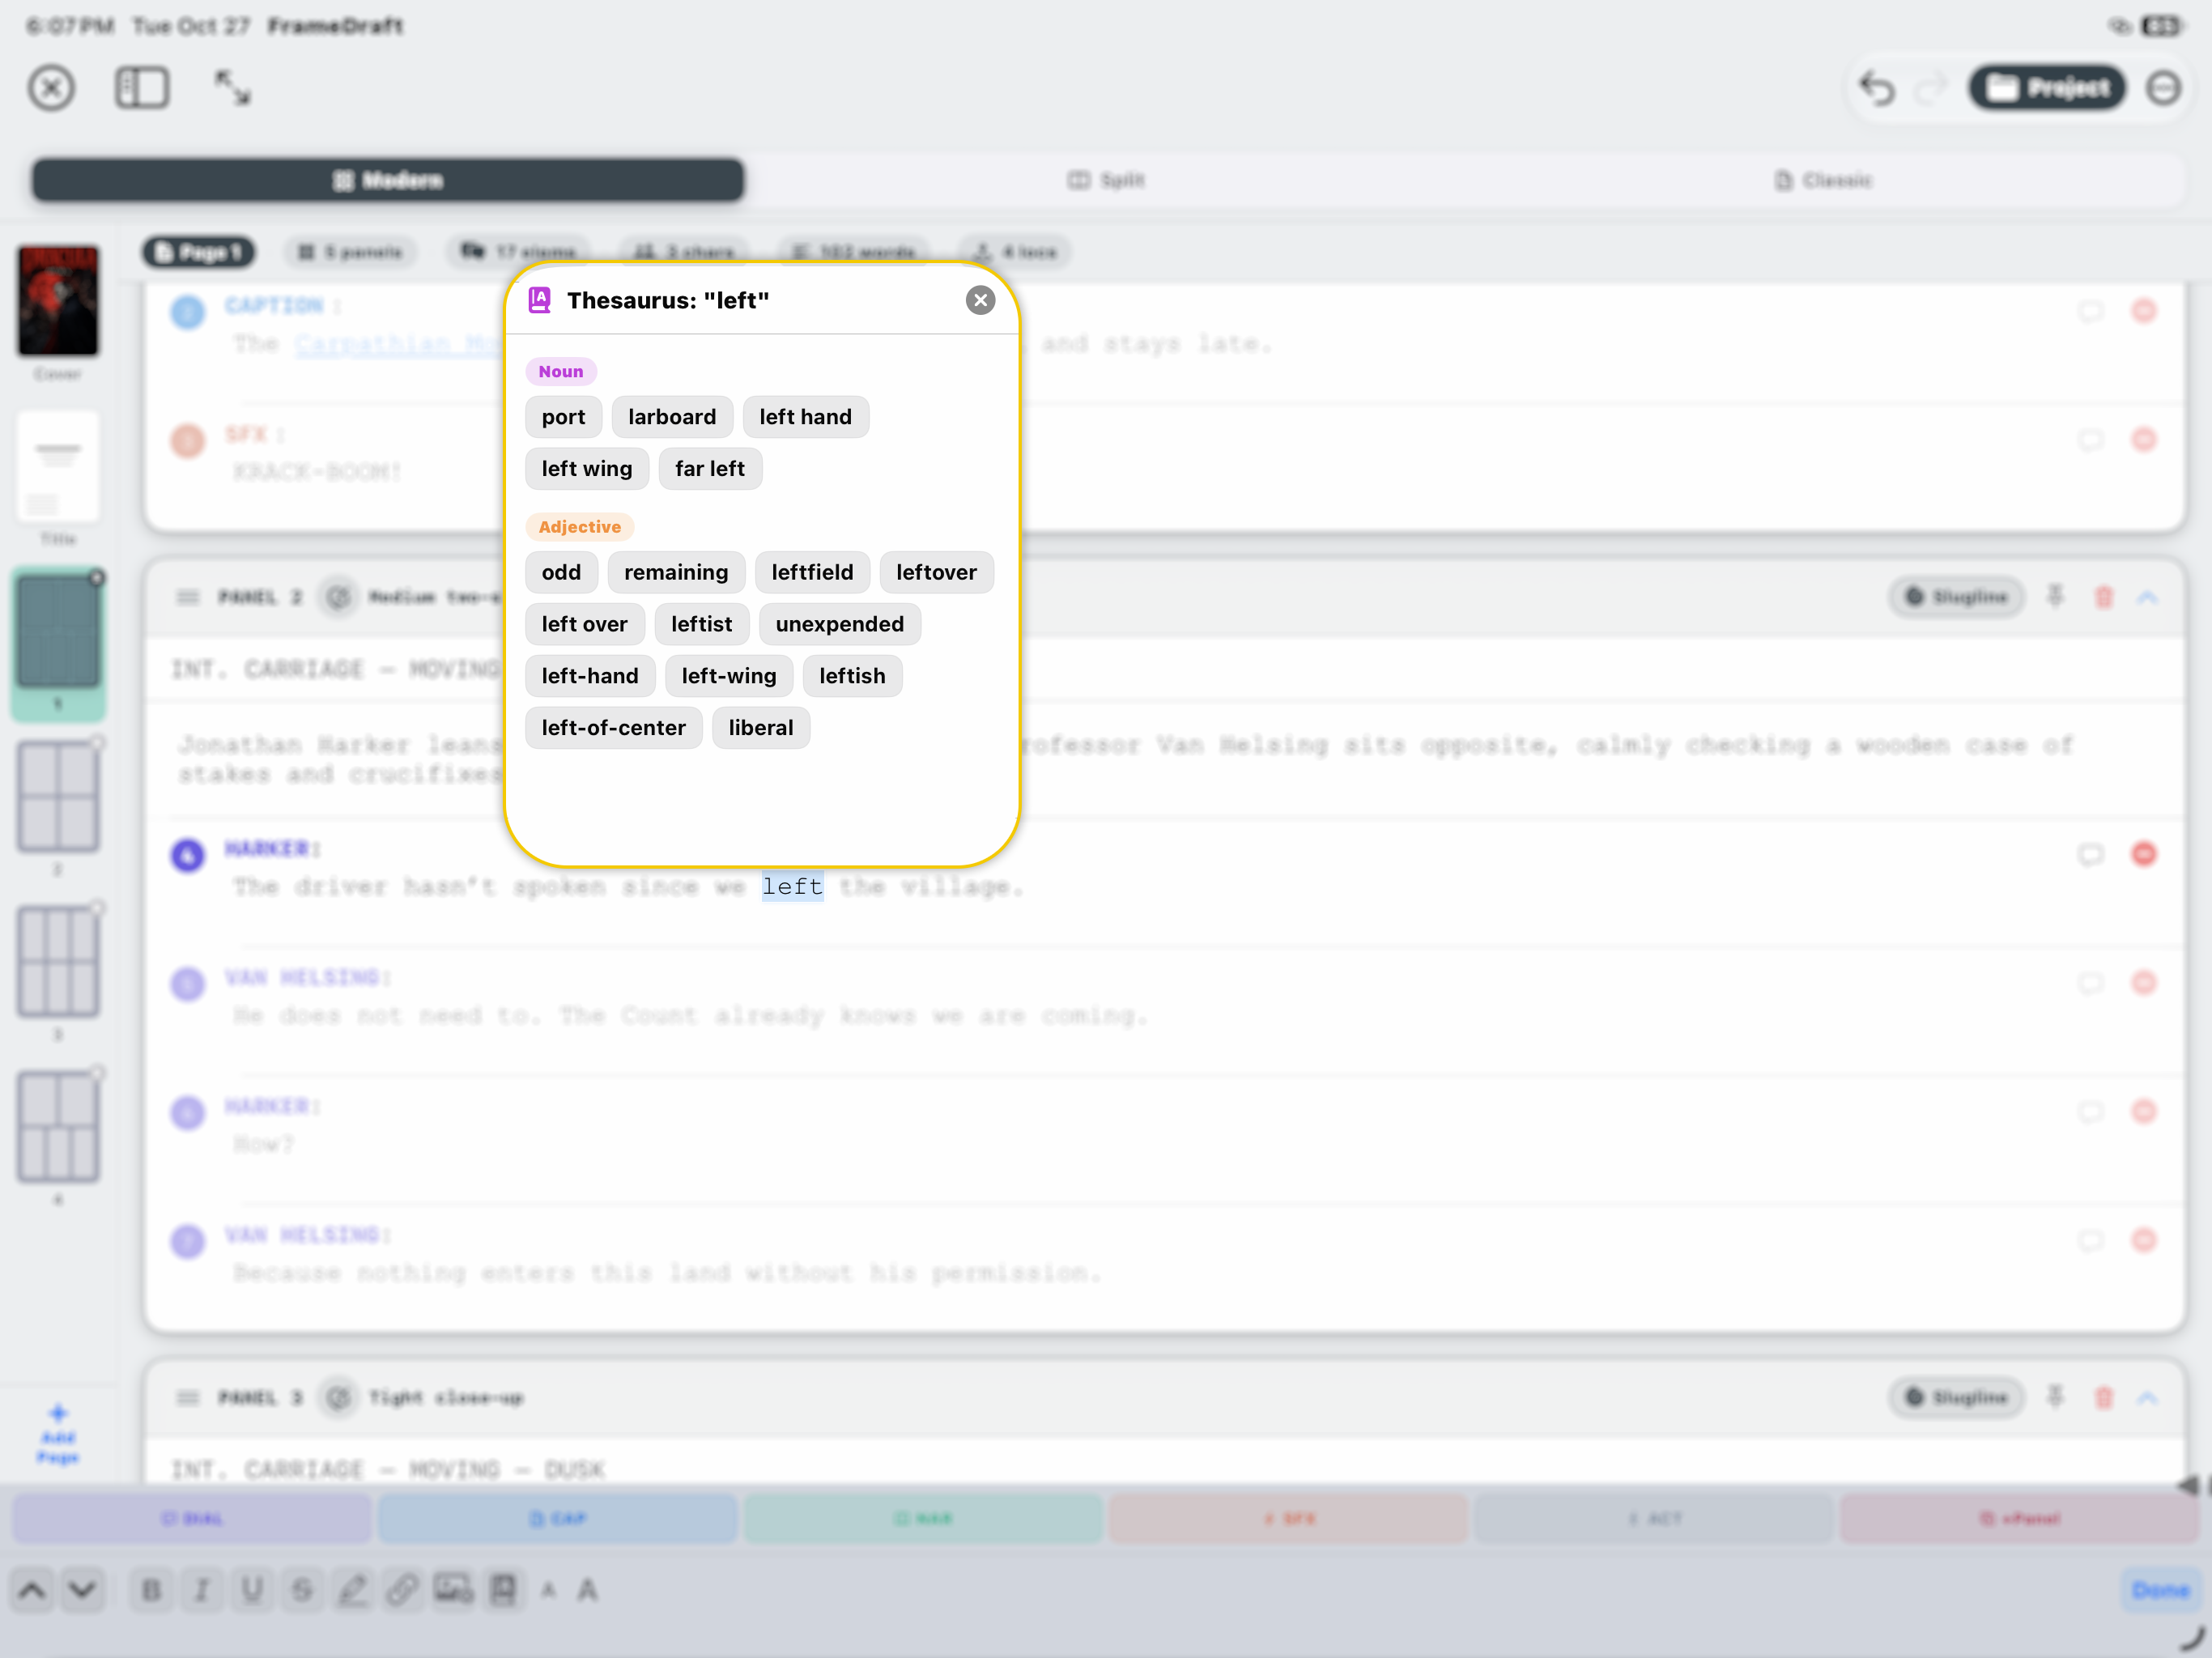Choose synonym 'leftfield'
The width and height of the screenshot is (2212, 1658).
(812, 572)
